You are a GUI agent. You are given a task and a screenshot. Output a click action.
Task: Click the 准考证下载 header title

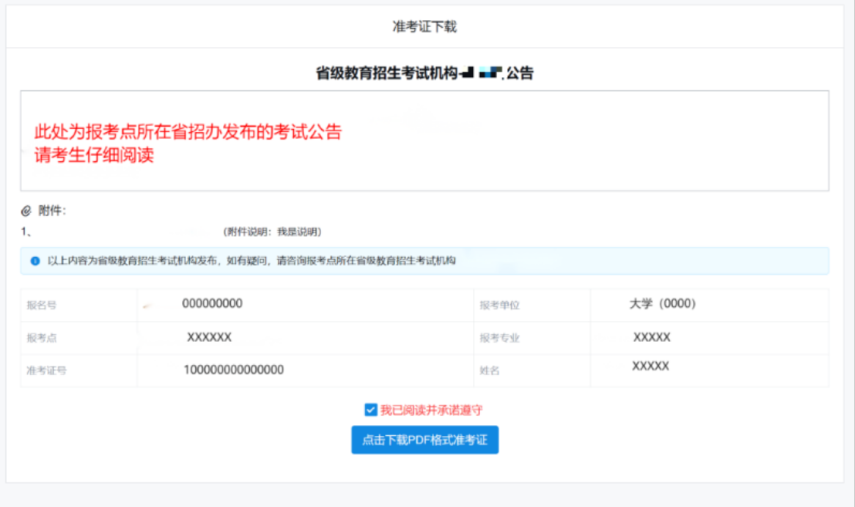click(x=424, y=27)
